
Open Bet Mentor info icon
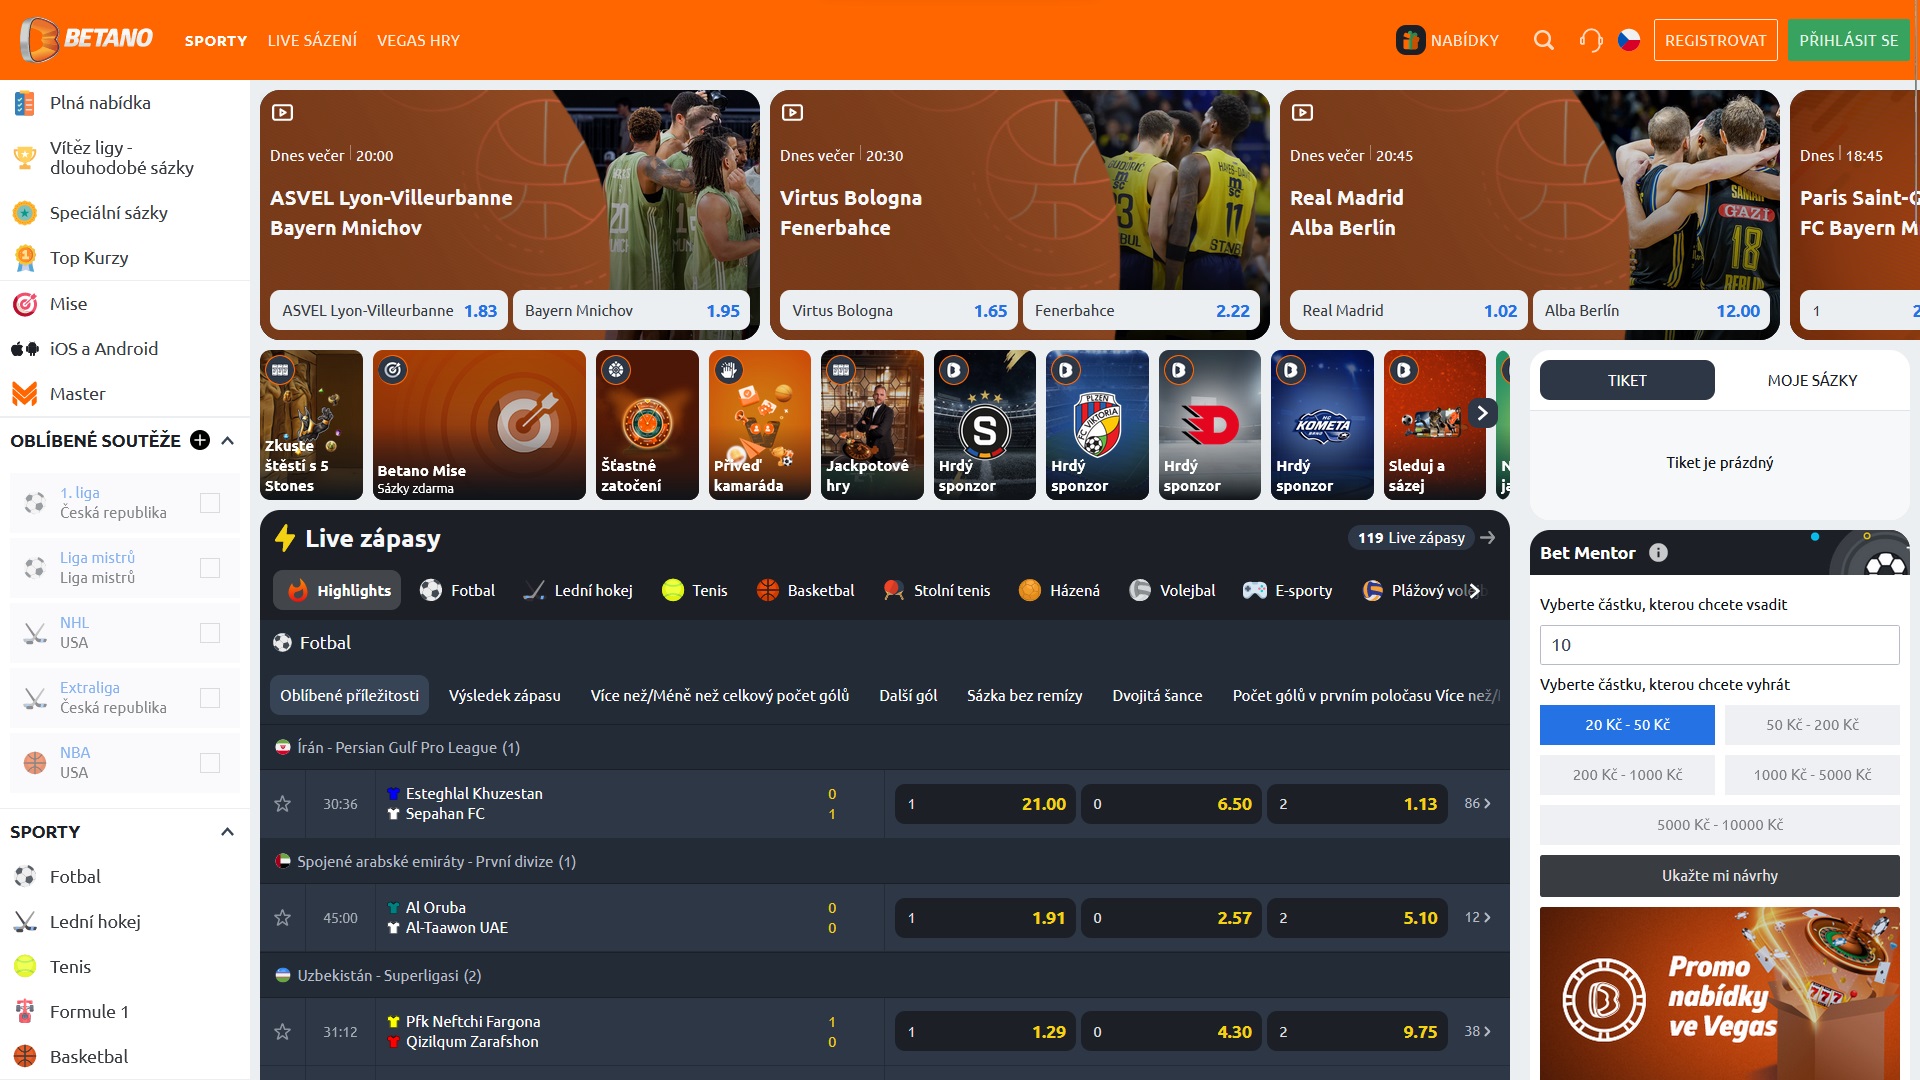pyautogui.click(x=1658, y=552)
